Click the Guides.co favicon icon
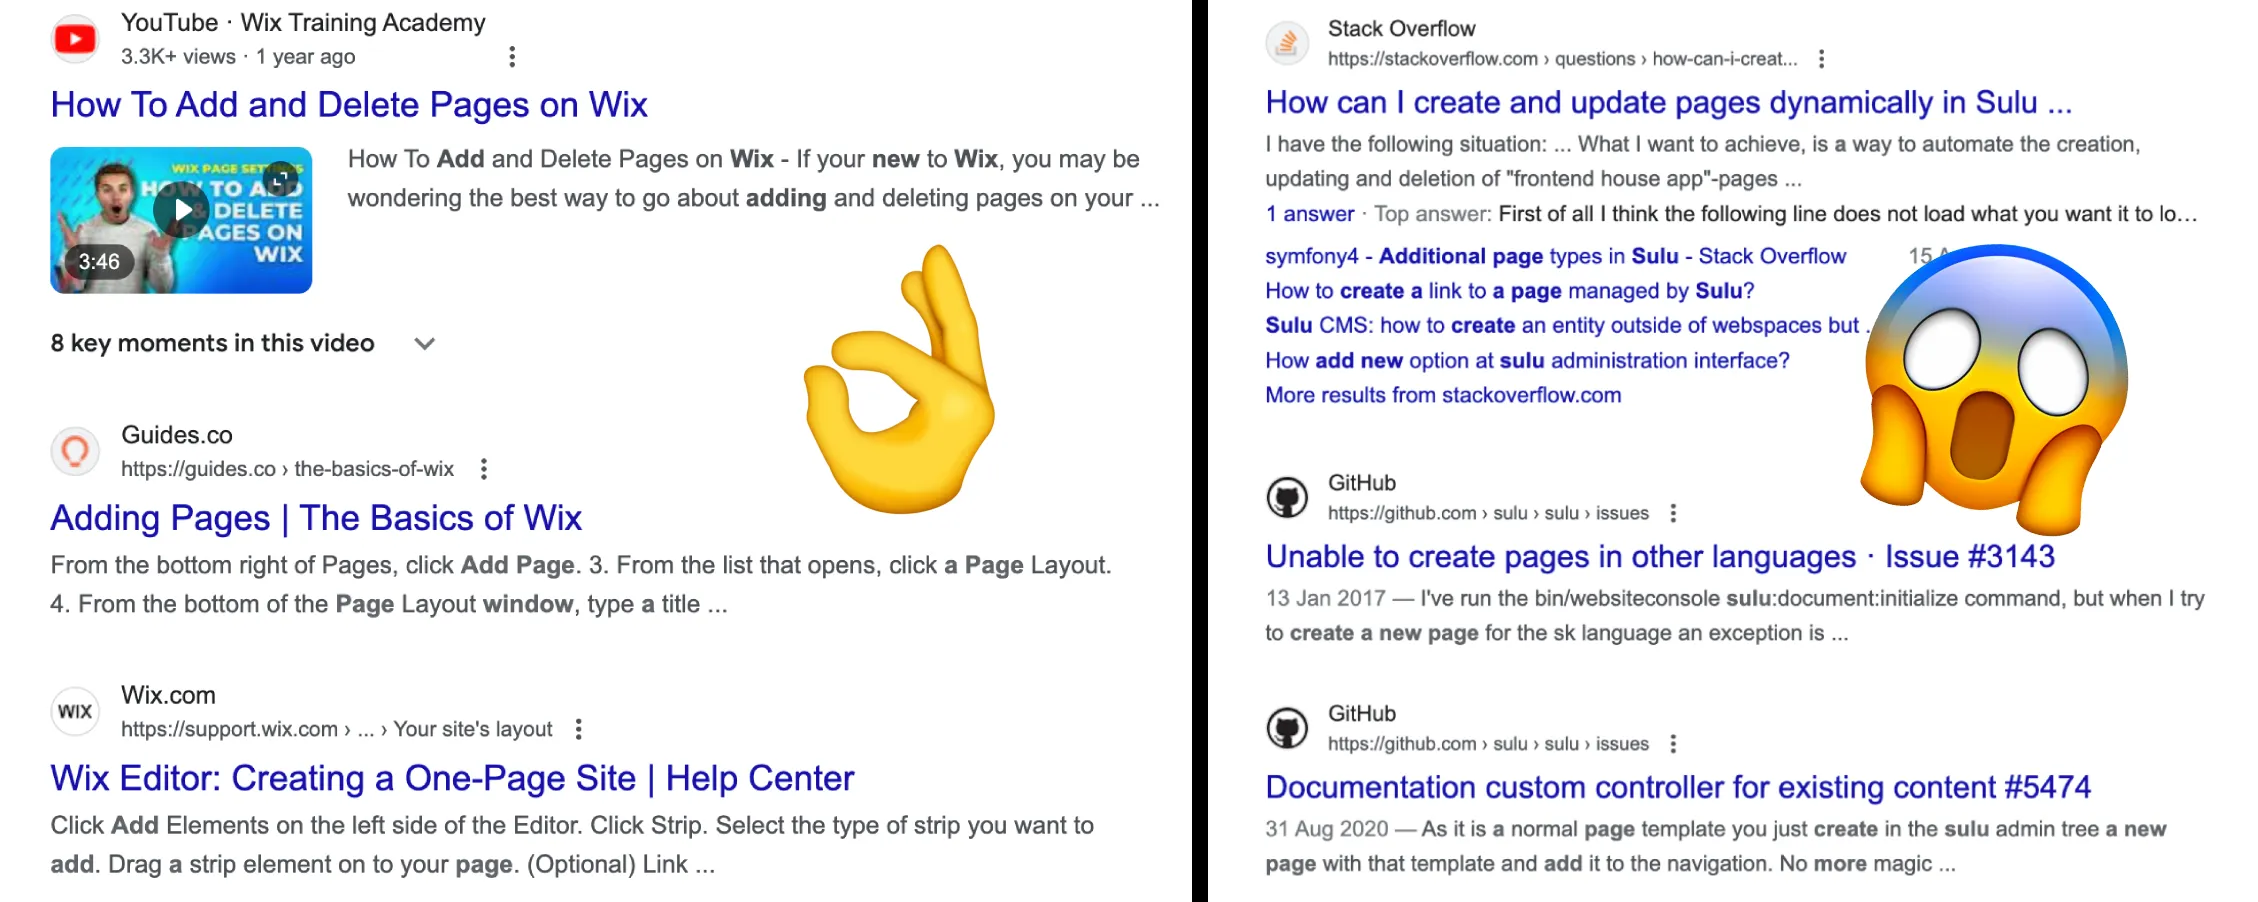The height and width of the screenshot is (902, 2258). (75, 452)
